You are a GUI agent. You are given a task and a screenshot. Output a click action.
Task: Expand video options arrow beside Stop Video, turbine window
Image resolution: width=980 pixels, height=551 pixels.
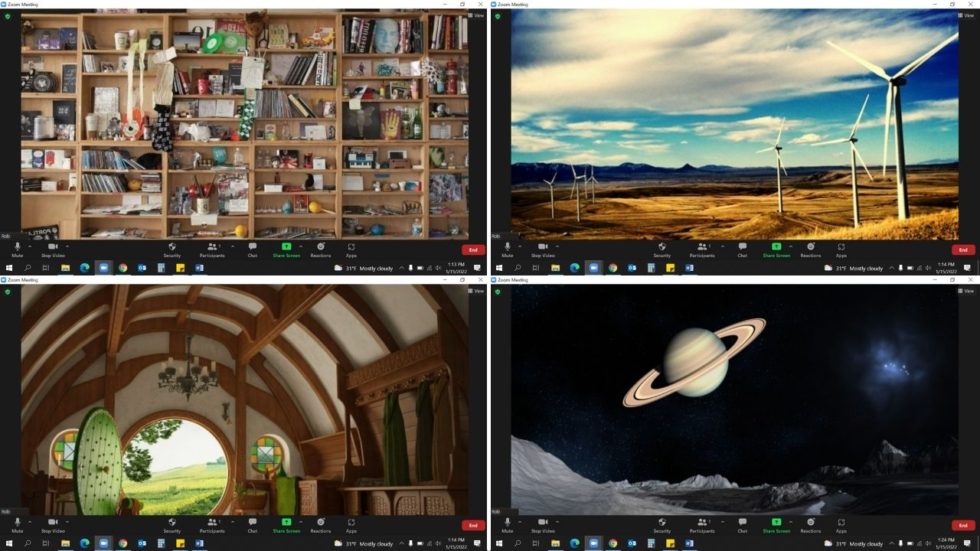556,245
